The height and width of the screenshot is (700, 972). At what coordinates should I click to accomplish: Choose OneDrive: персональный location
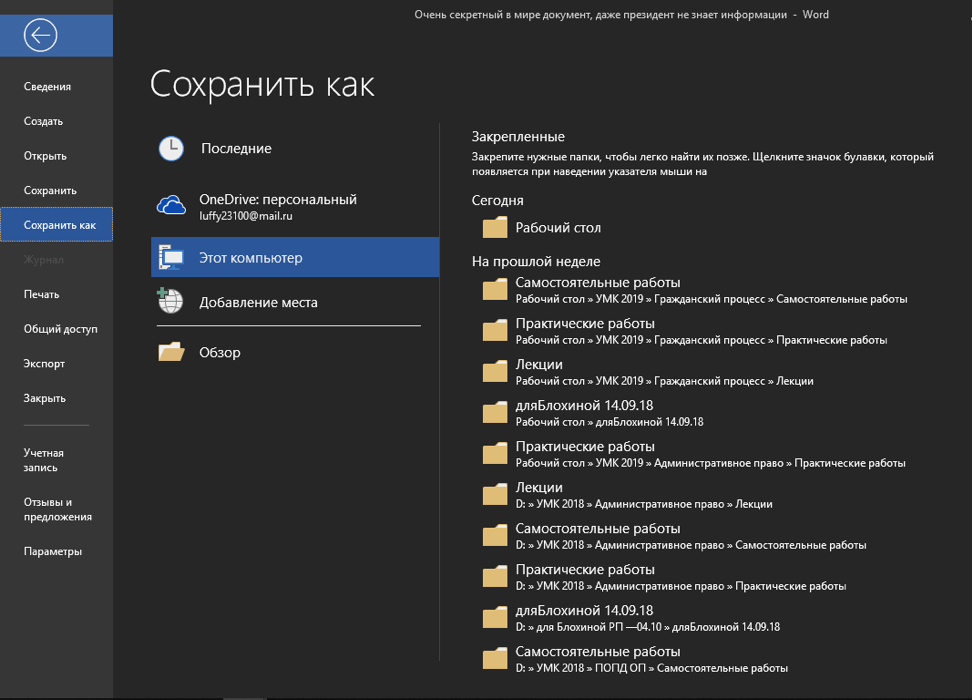295,206
